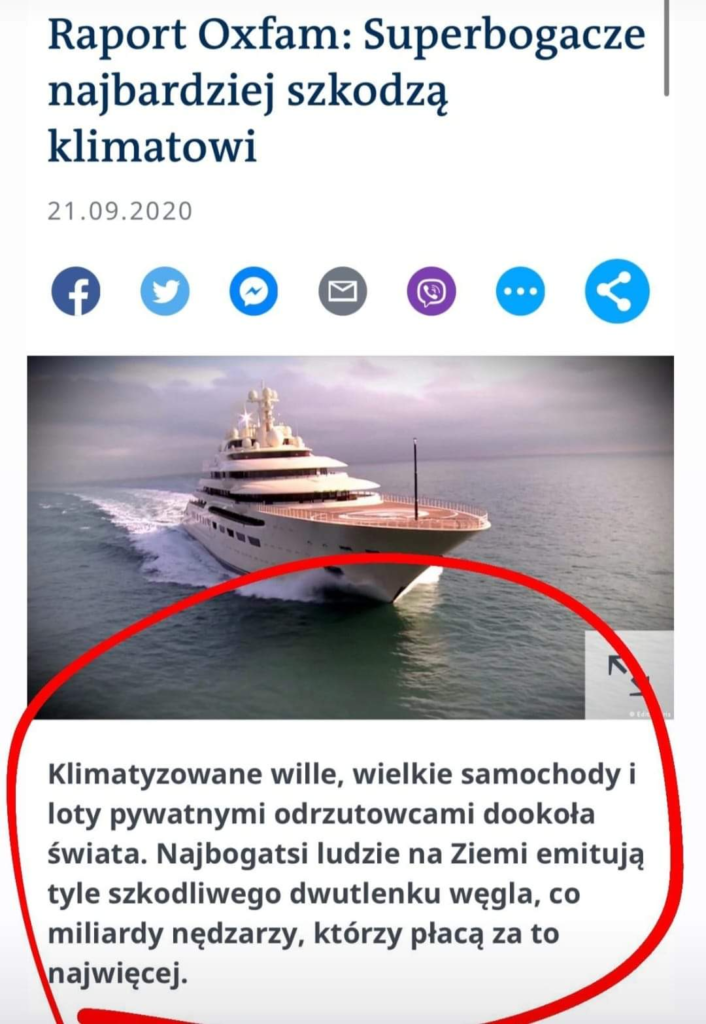The width and height of the screenshot is (706, 1024).
Task: Select the publication date 21.09.2020
Action: pyautogui.click(x=120, y=212)
